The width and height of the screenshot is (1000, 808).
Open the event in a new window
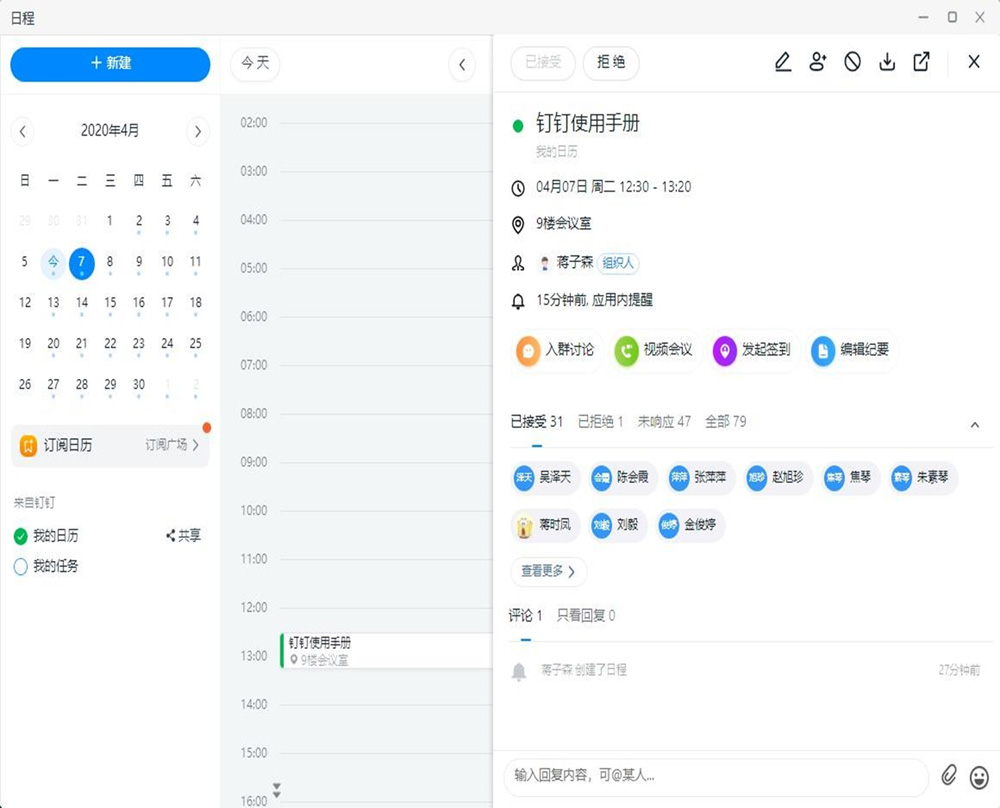tap(922, 62)
